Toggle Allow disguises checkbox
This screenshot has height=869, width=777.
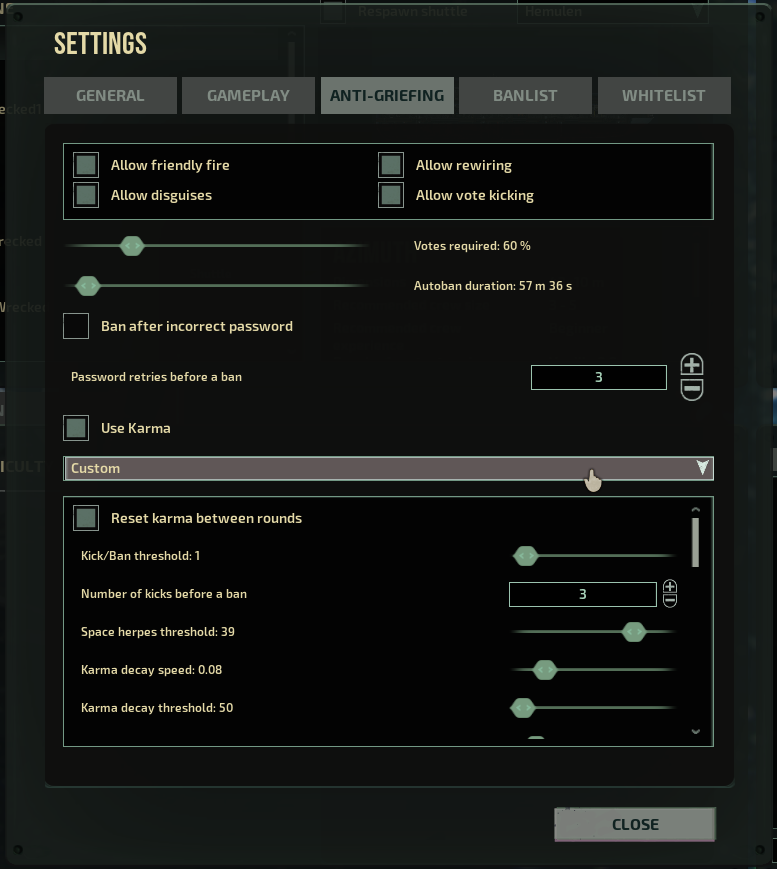click(x=87, y=195)
